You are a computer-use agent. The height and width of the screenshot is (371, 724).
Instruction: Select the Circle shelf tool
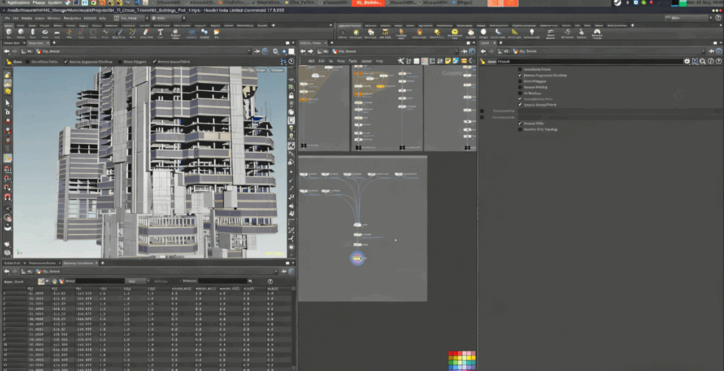point(93,33)
